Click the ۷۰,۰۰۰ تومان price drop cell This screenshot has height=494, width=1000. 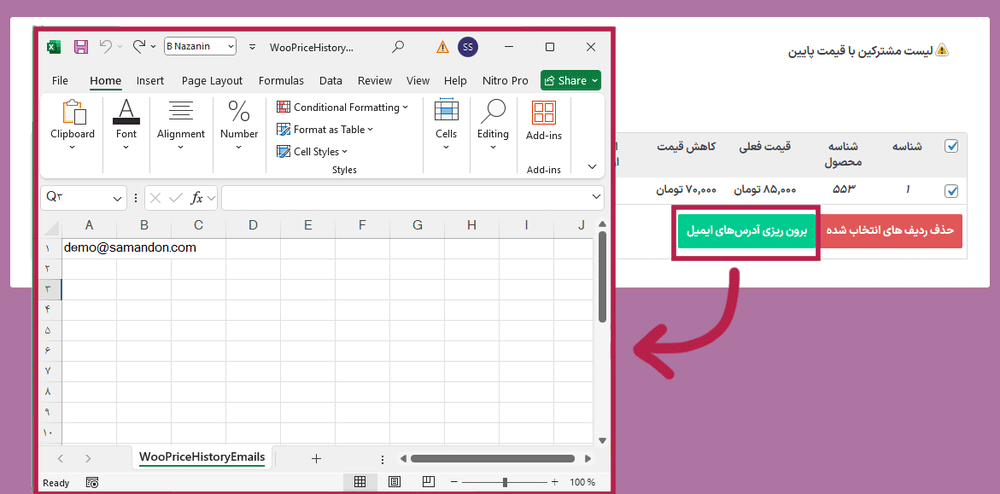[x=686, y=189]
